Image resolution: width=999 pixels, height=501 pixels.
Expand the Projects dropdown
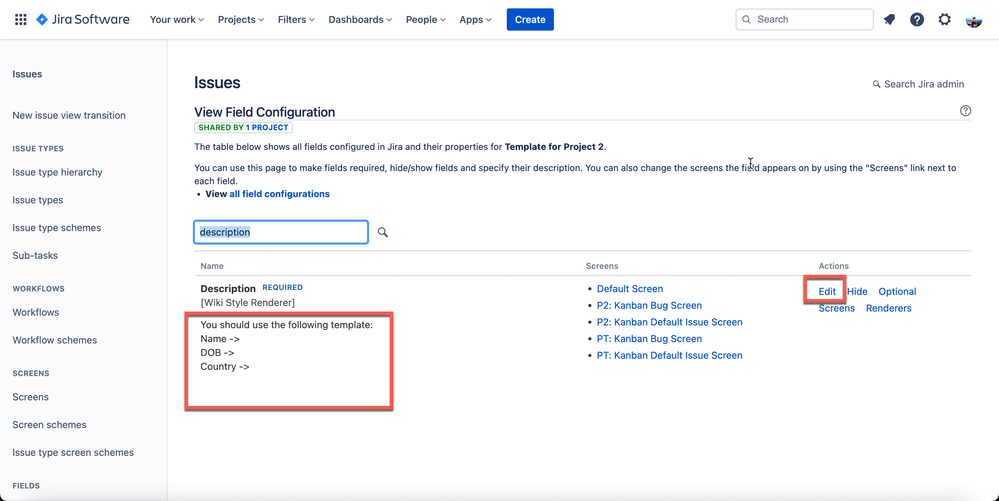coord(241,20)
